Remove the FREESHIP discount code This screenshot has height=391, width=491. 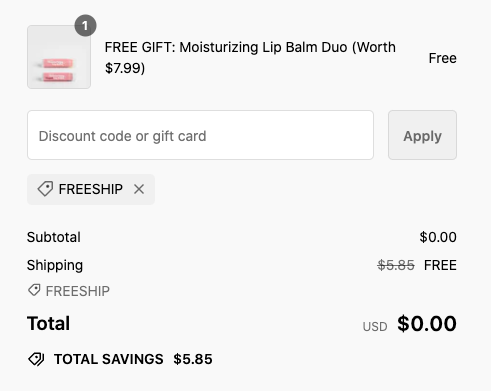click(139, 189)
